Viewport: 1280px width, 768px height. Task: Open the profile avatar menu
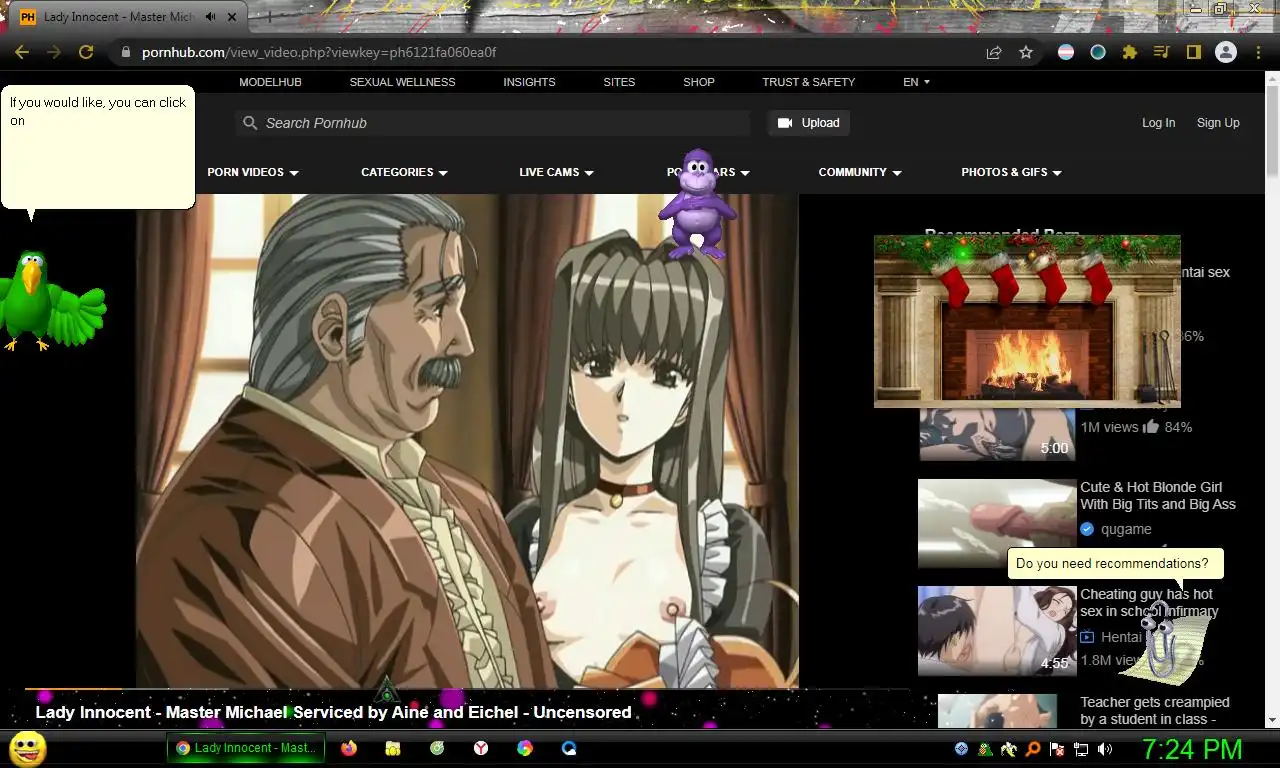tap(1226, 52)
